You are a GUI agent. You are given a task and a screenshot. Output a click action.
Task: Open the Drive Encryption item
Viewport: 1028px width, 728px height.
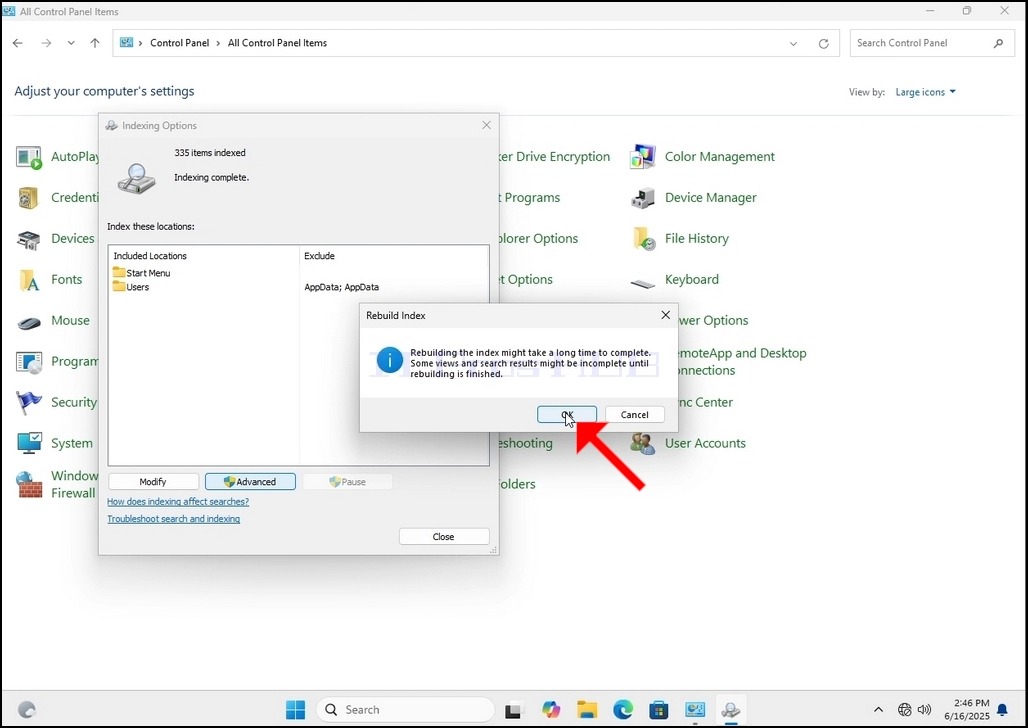point(555,157)
